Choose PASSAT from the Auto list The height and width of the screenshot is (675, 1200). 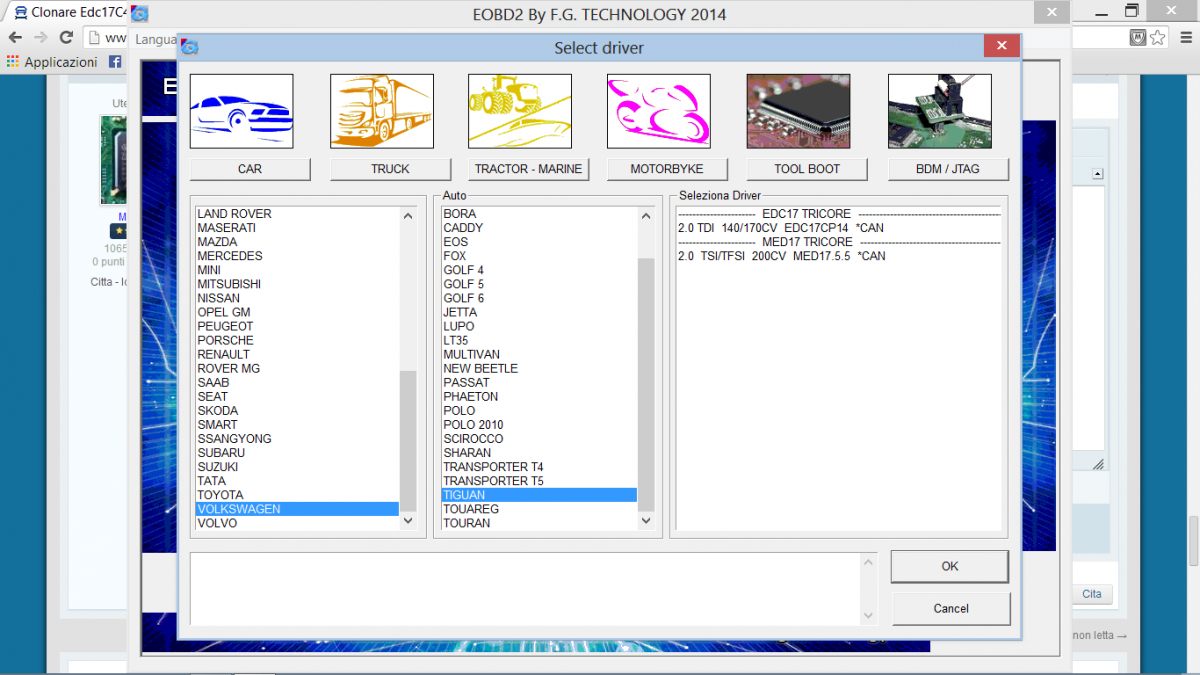pyautogui.click(x=539, y=383)
